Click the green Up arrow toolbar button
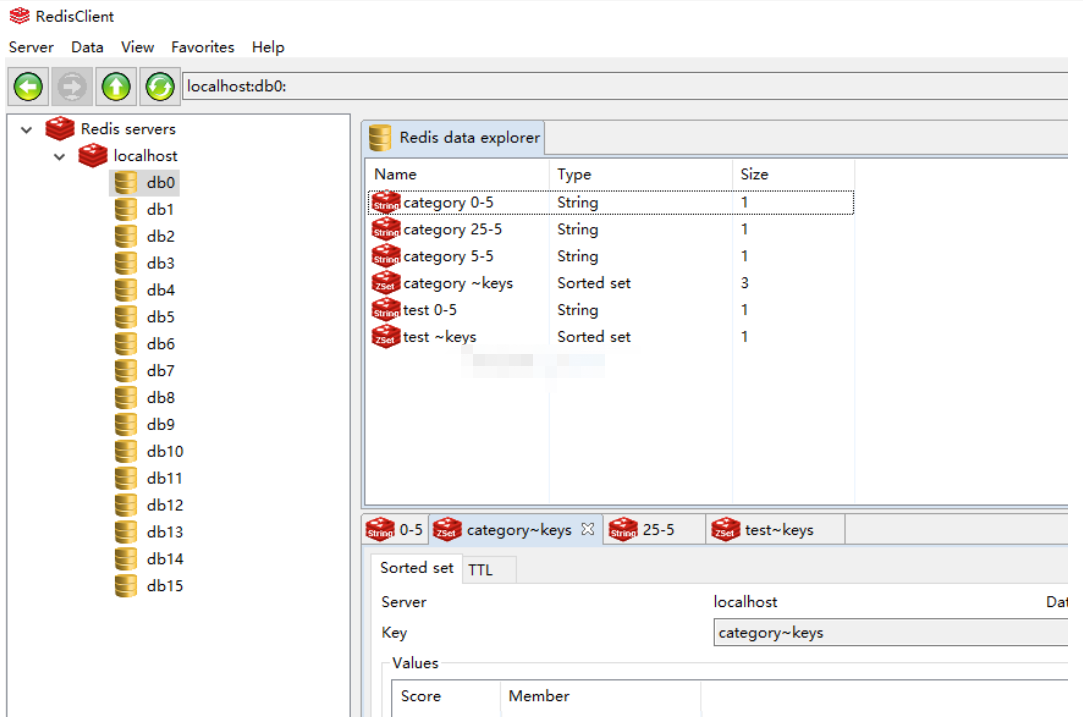This screenshot has height=717, width=1083. tap(116, 87)
